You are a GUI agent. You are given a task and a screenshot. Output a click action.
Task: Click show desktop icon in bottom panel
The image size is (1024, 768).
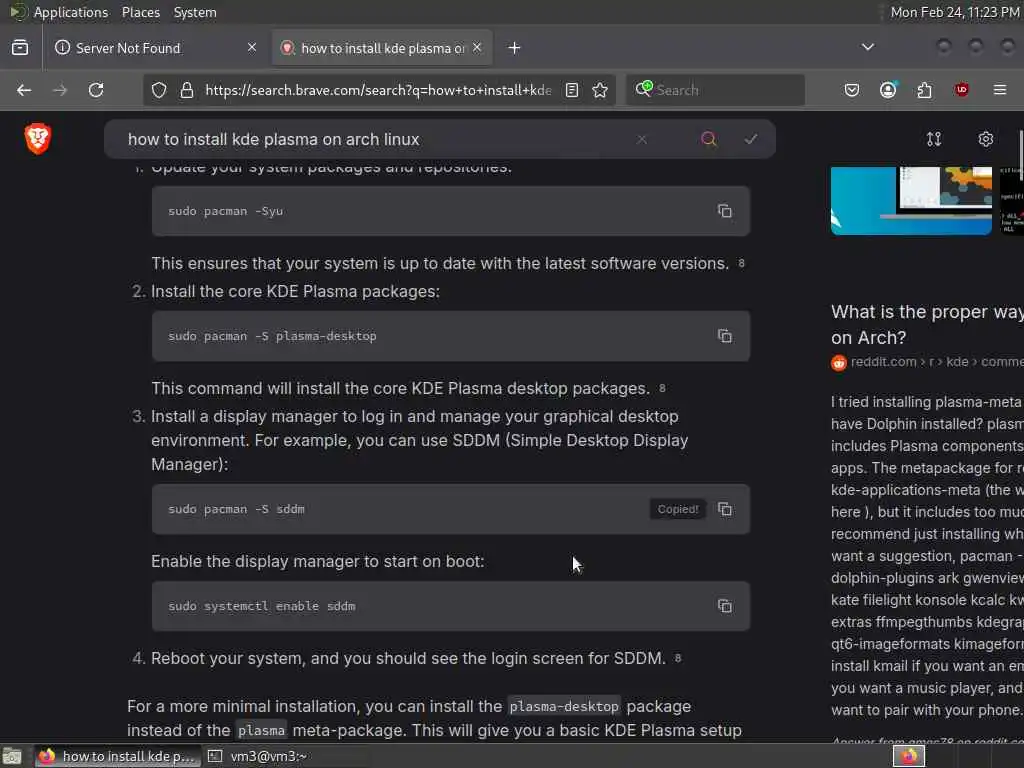(12, 756)
